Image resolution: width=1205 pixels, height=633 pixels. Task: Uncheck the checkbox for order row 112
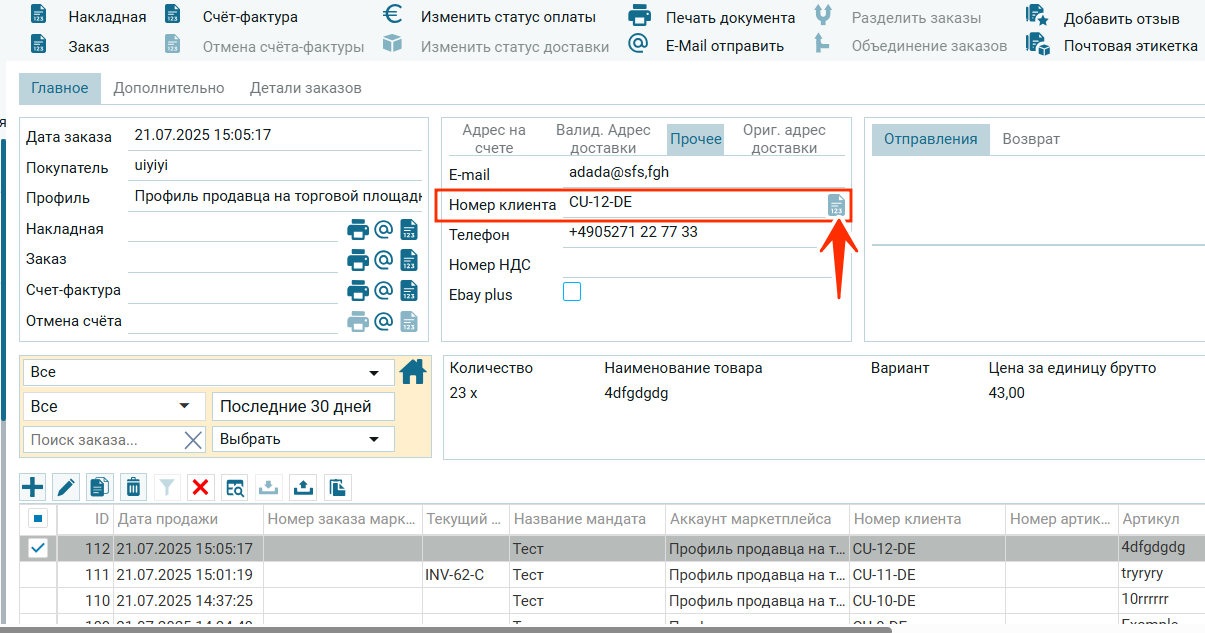click(x=38, y=548)
